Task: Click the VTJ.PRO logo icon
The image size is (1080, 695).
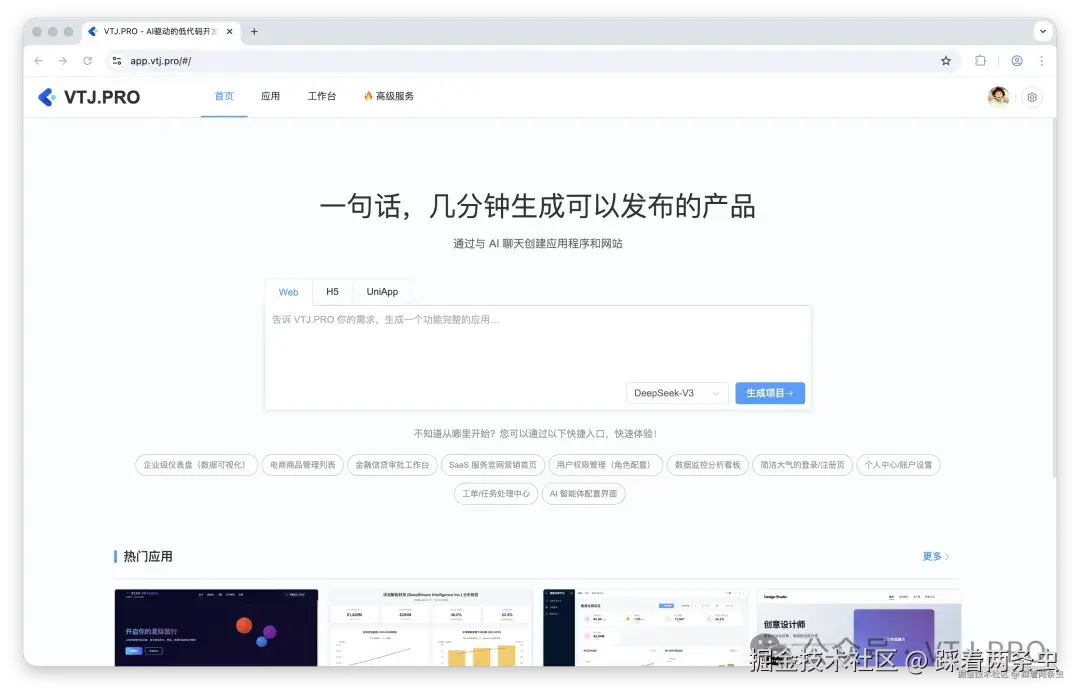Action: point(46,96)
